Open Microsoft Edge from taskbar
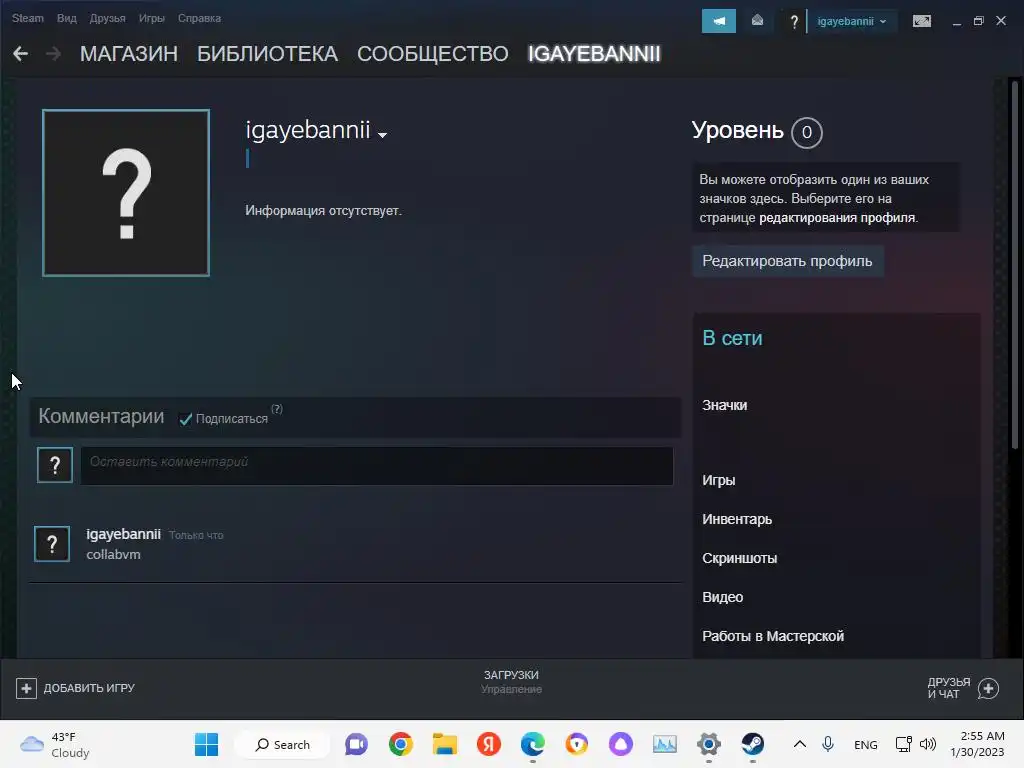 (x=533, y=744)
